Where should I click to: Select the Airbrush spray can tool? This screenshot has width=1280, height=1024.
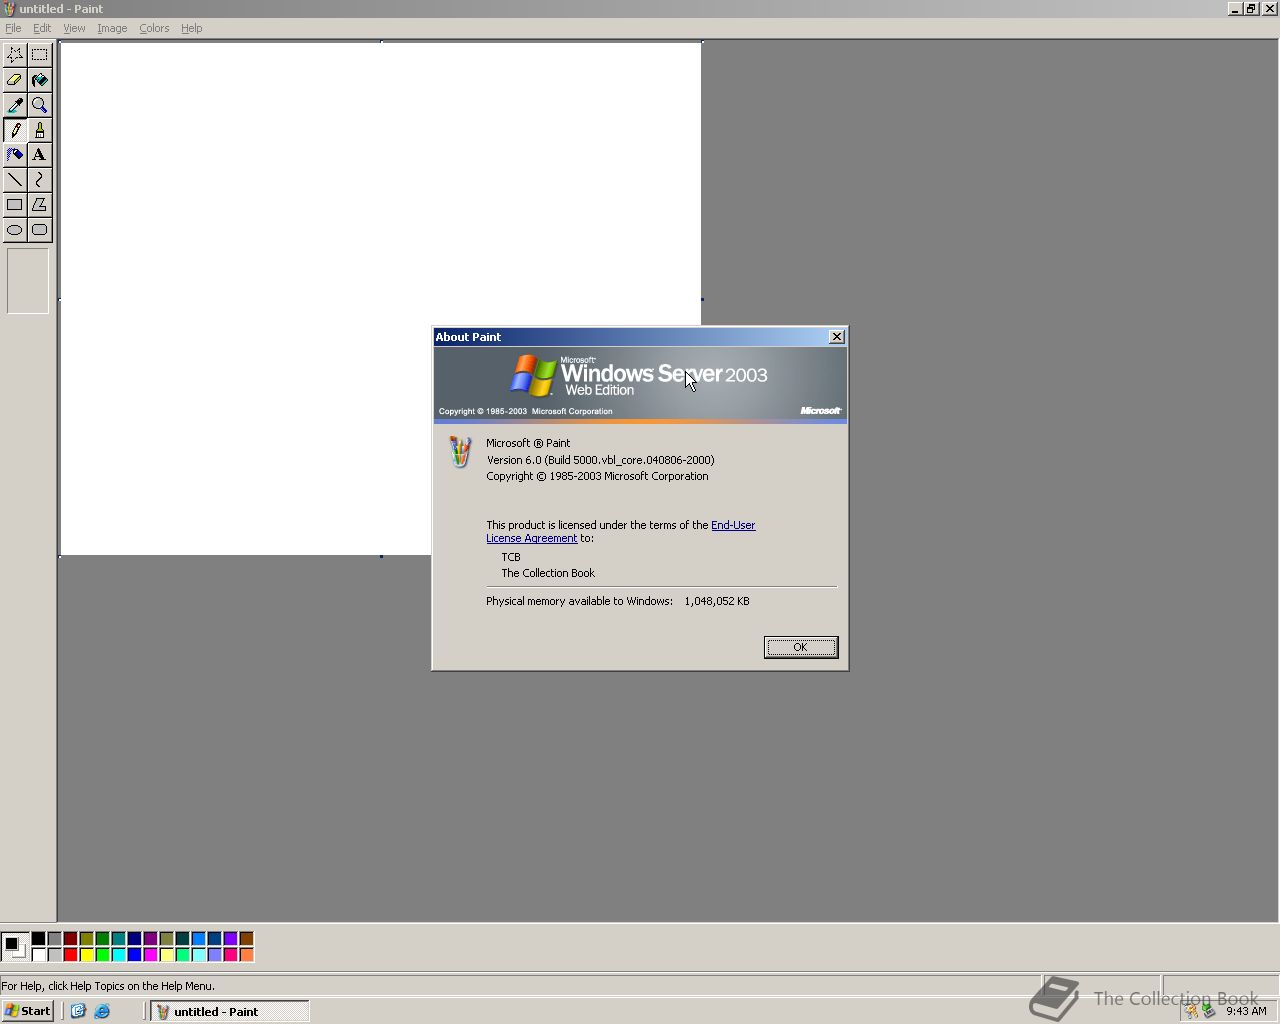tap(14, 155)
